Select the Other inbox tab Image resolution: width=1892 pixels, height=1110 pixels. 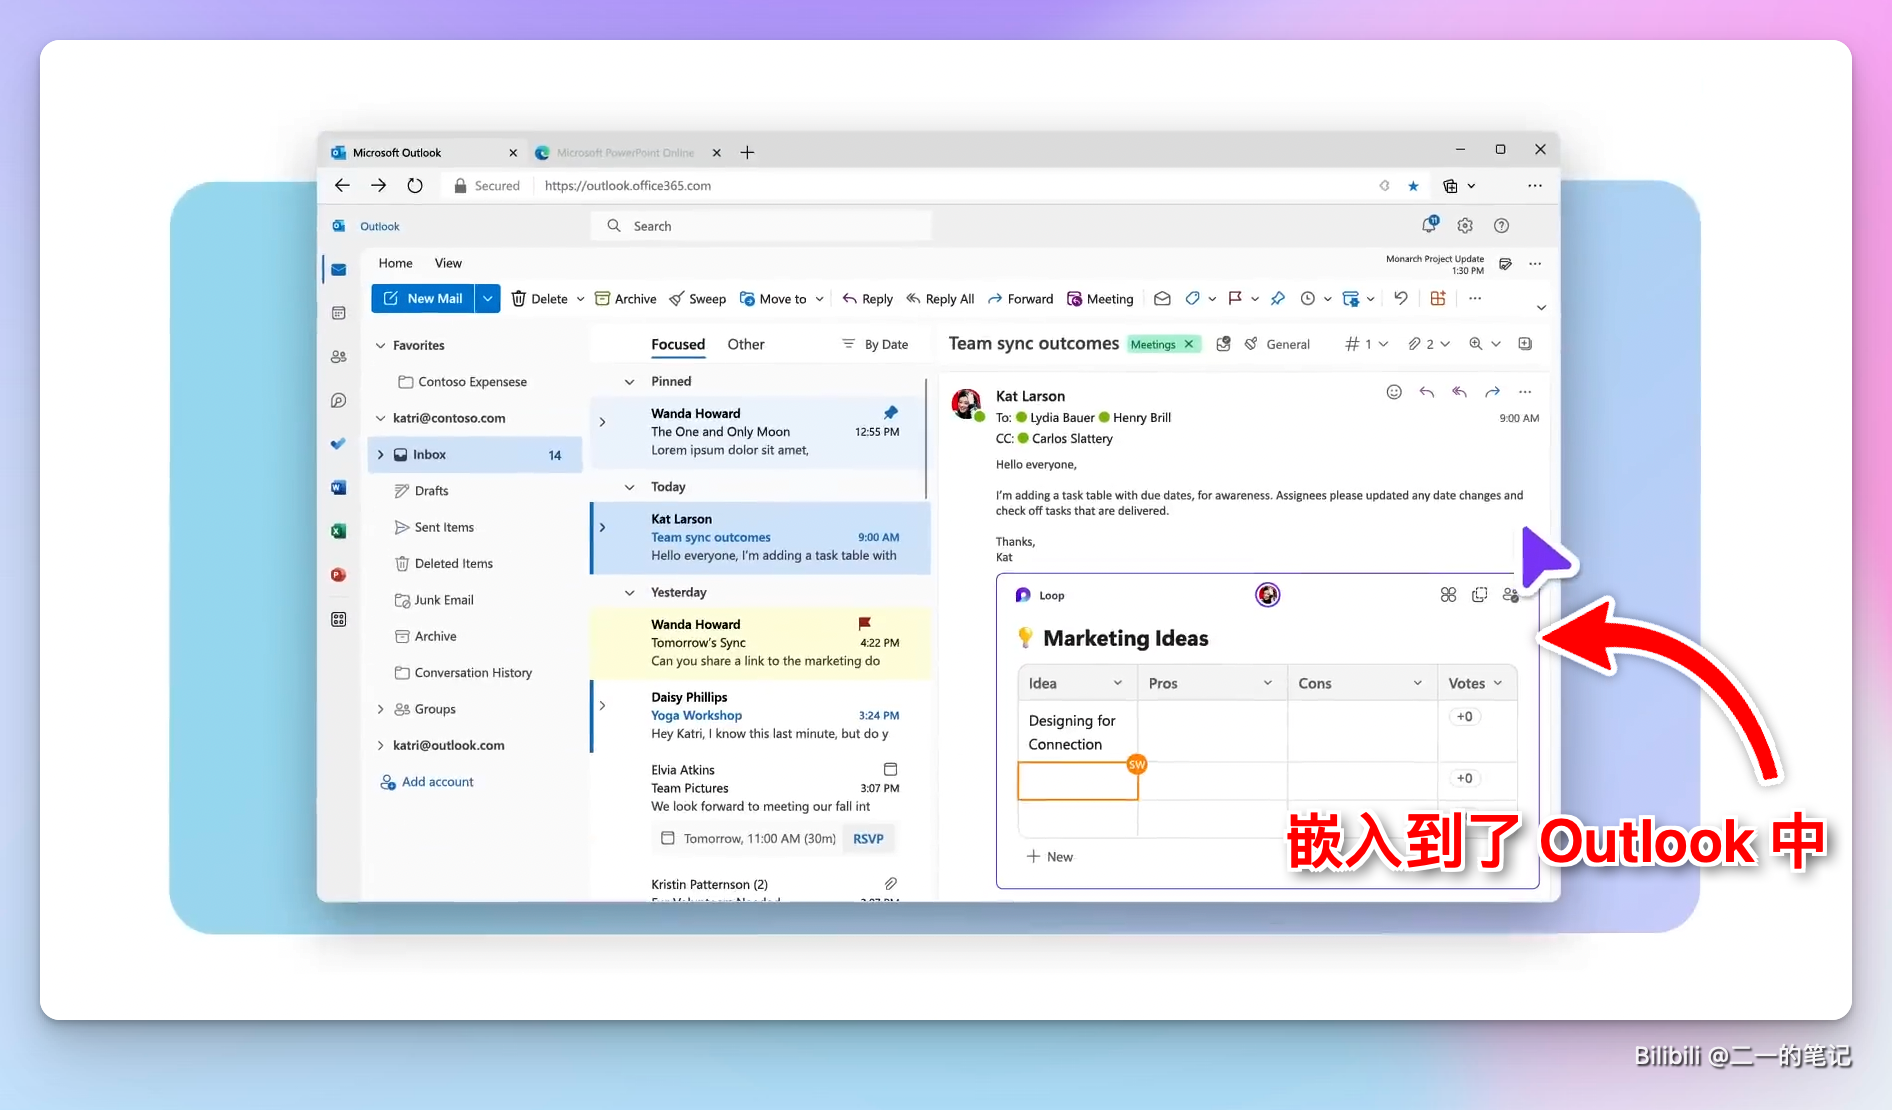pos(746,344)
